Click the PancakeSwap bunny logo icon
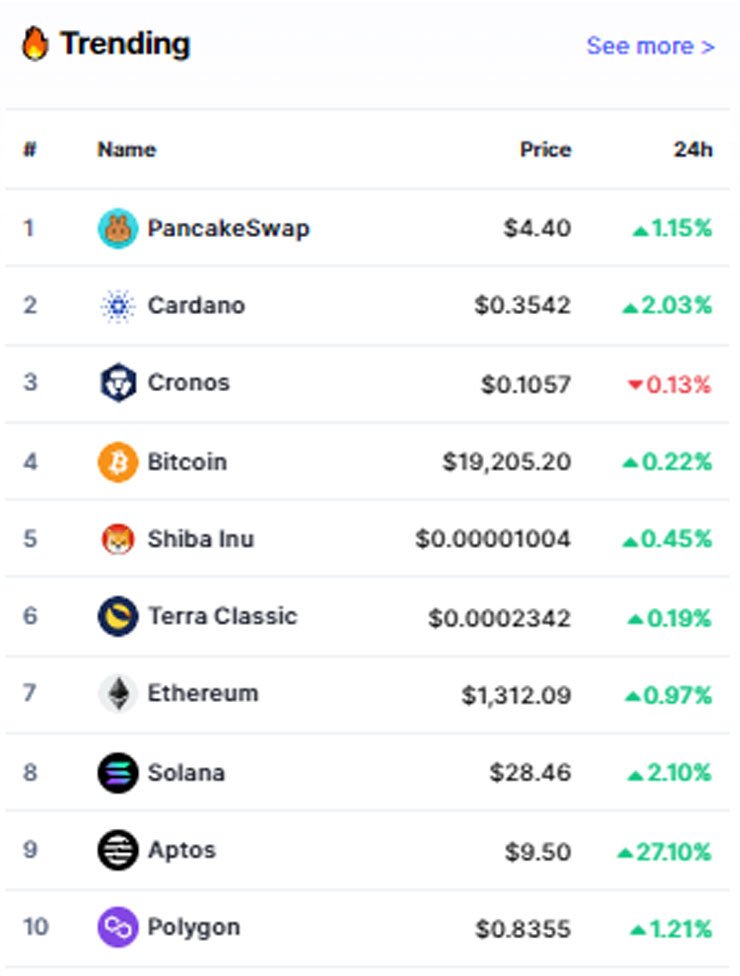740x976 pixels. (118, 228)
